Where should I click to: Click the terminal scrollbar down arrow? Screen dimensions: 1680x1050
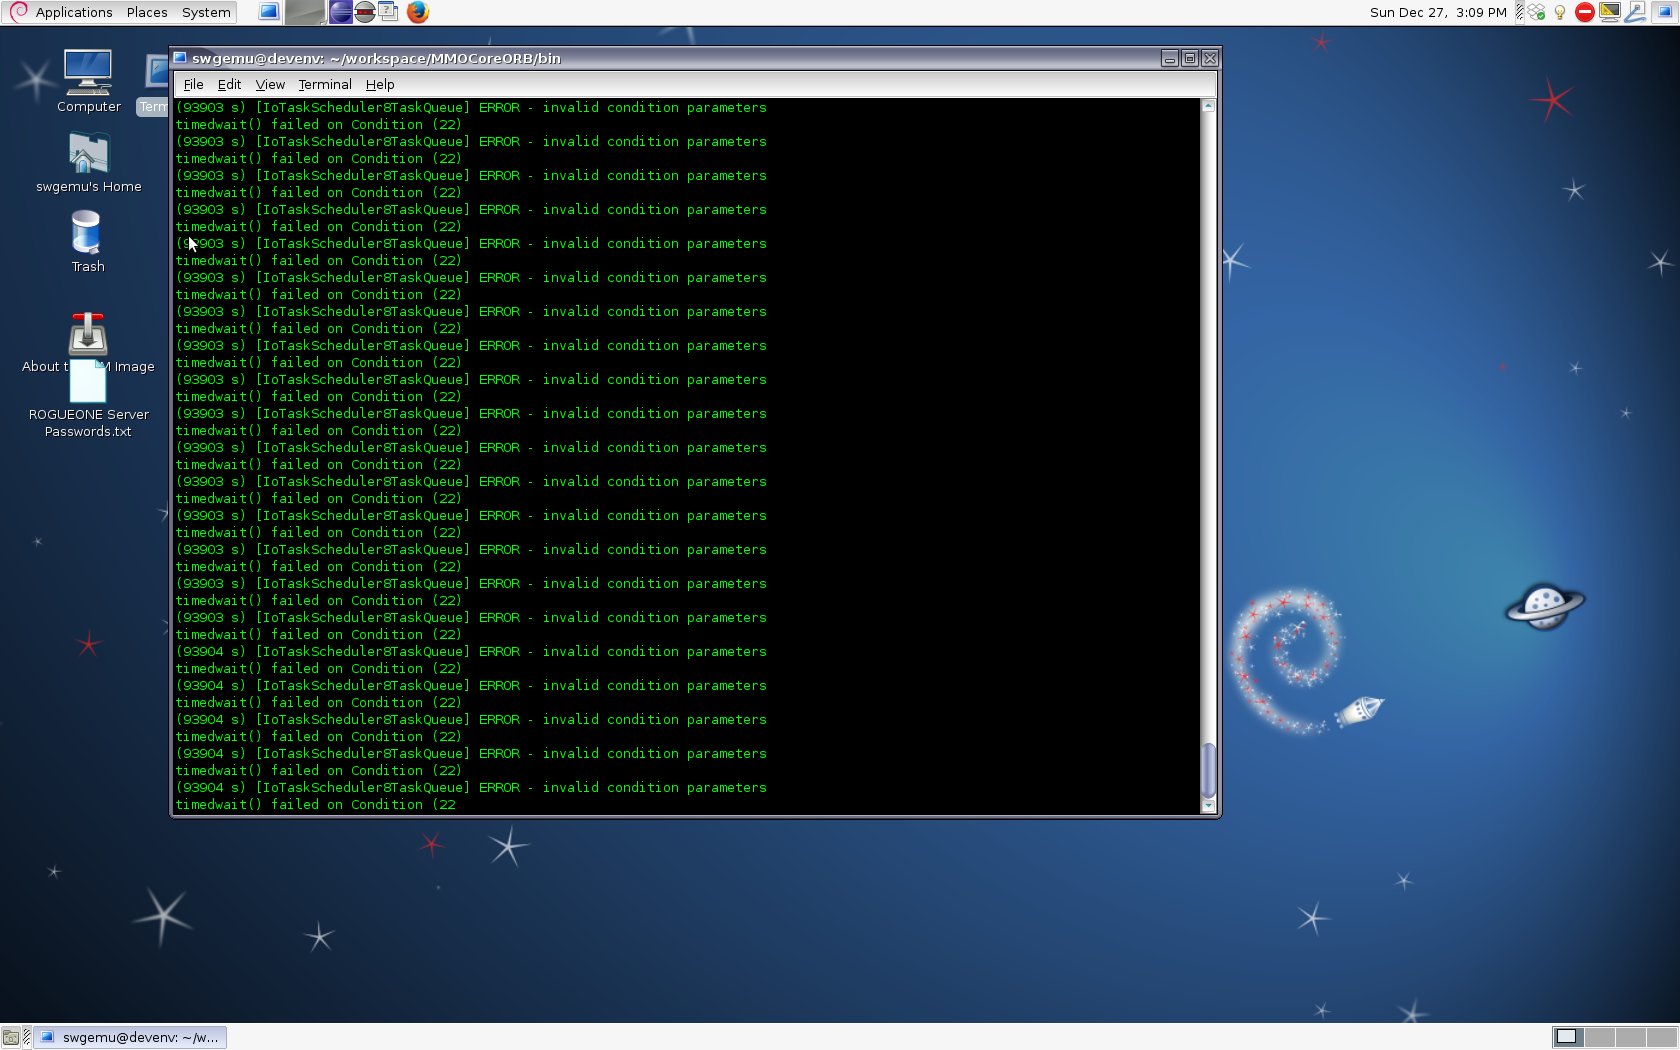(x=1208, y=805)
